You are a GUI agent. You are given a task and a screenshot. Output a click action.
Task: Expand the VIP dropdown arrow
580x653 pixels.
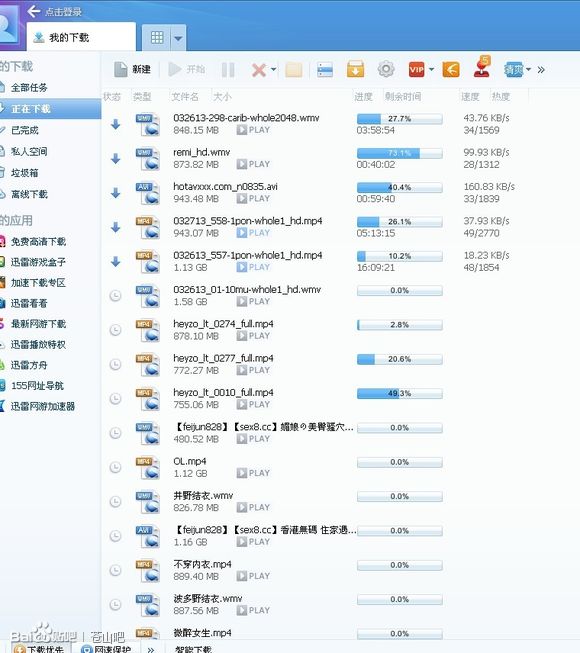pos(431,70)
